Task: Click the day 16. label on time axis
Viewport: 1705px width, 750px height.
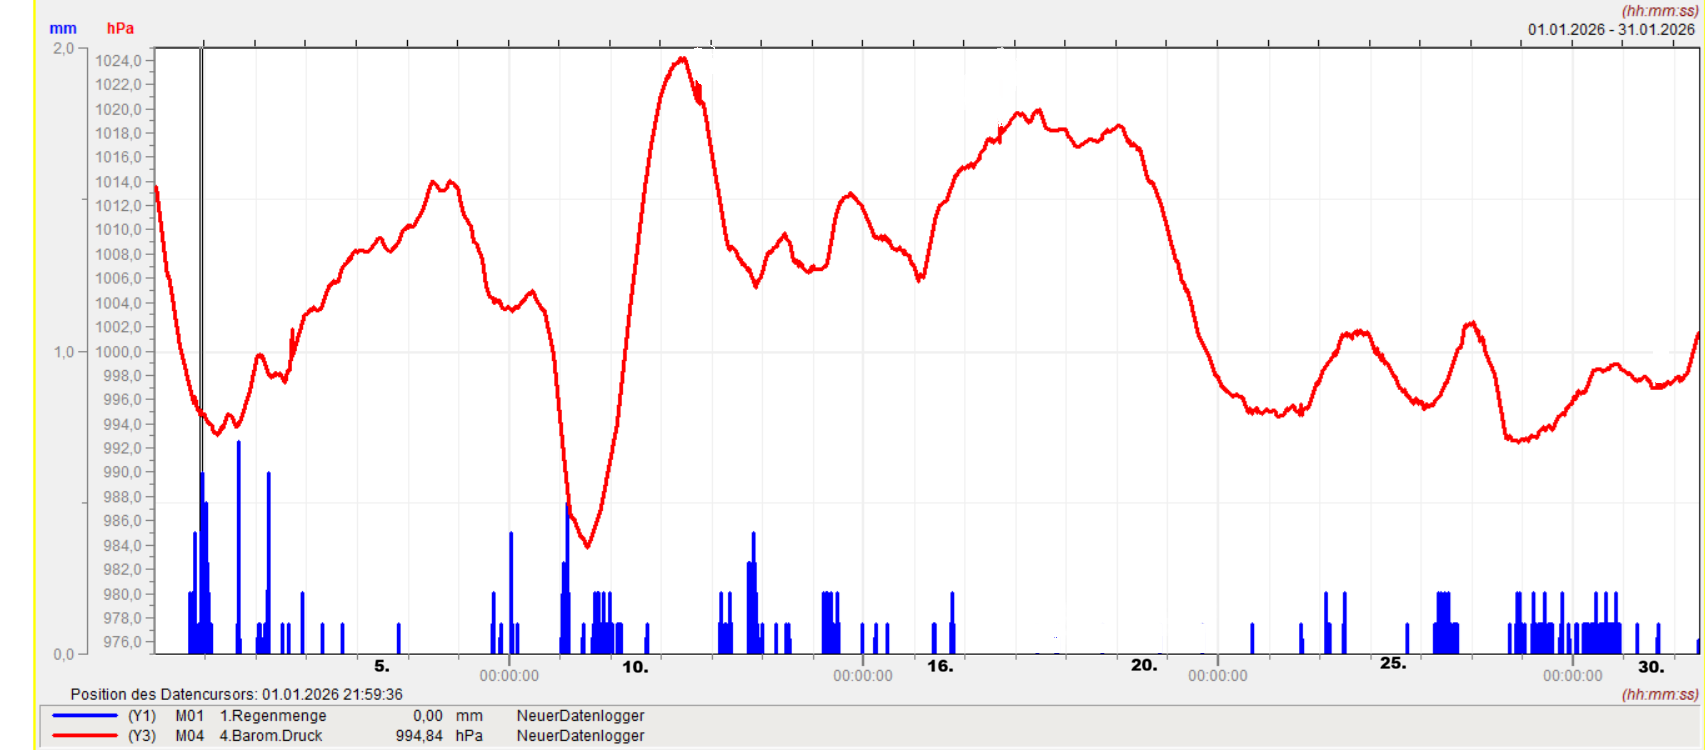Action: click(x=940, y=666)
